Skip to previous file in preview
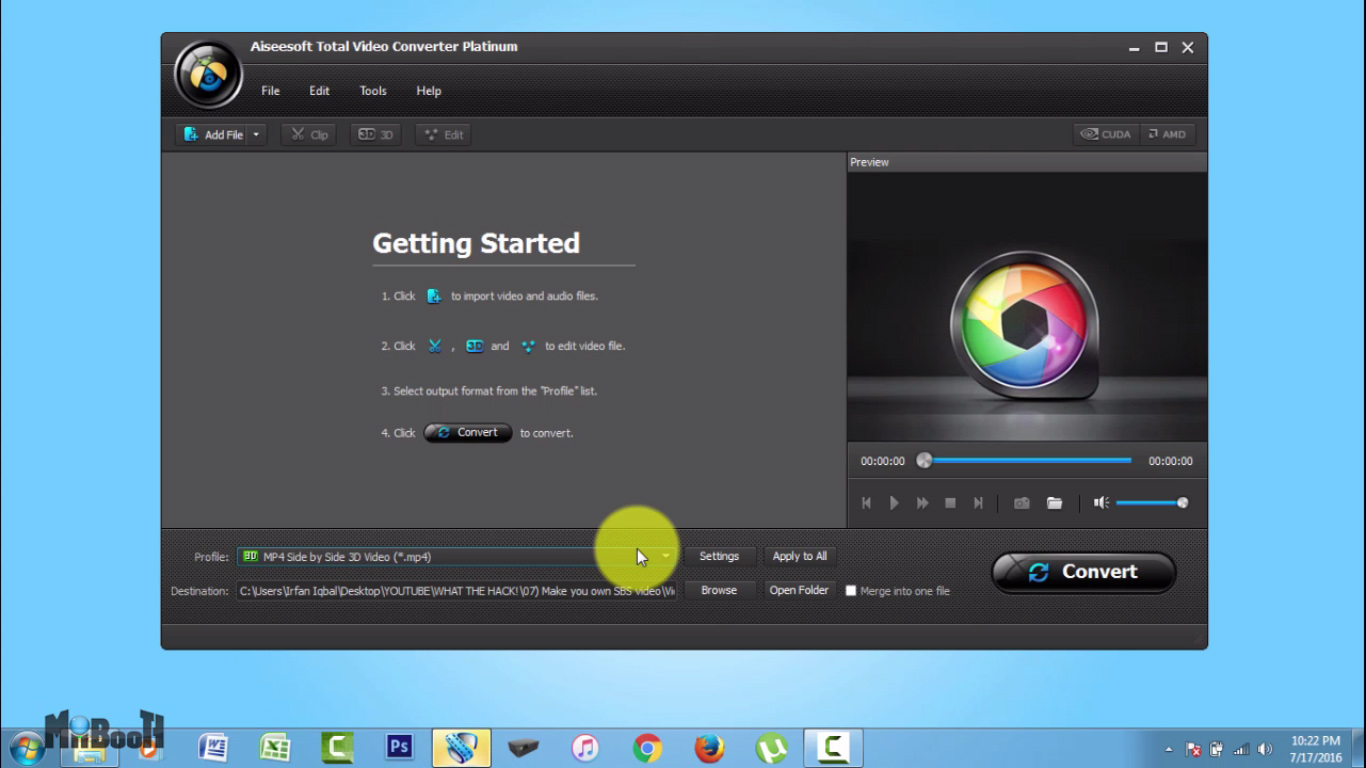Viewport: 1366px width, 768px height. pyautogui.click(x=866, y=503)
